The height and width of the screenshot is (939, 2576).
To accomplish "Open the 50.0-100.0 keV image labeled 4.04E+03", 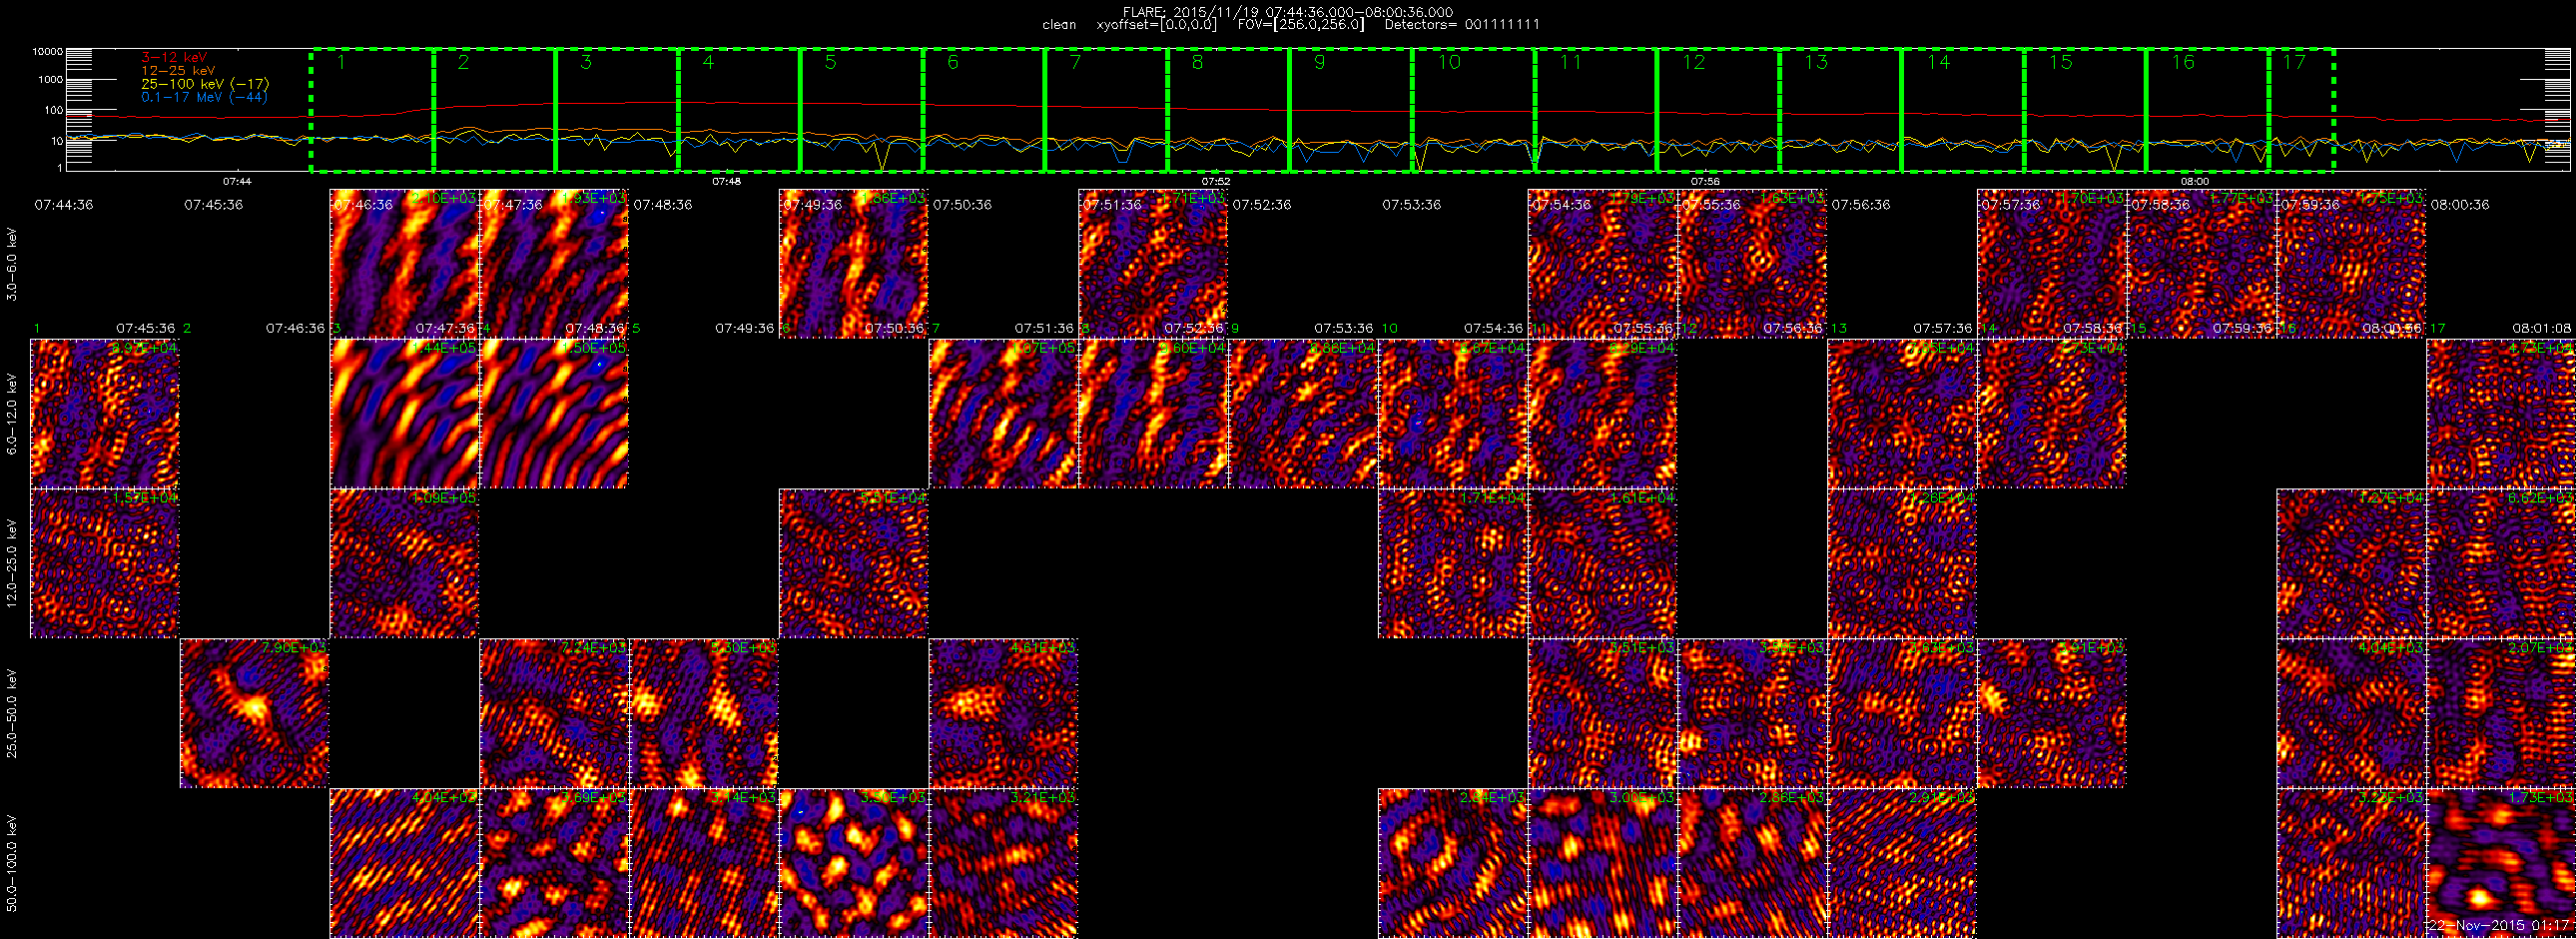I will tap(405, 863).
